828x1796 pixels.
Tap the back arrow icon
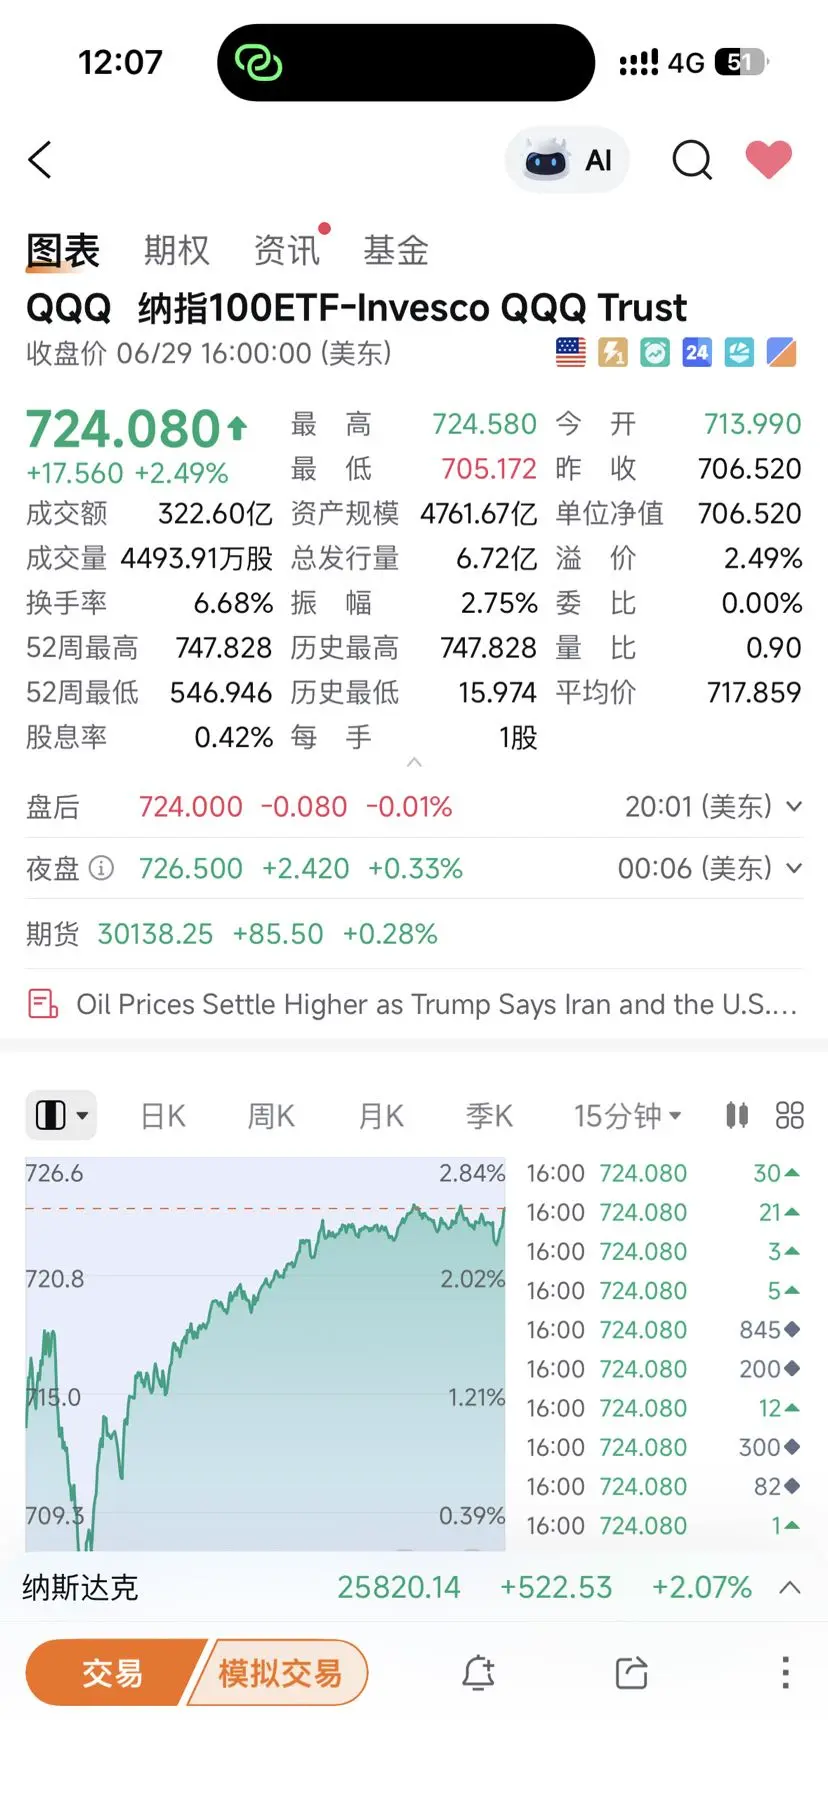[x=40, y=160]
